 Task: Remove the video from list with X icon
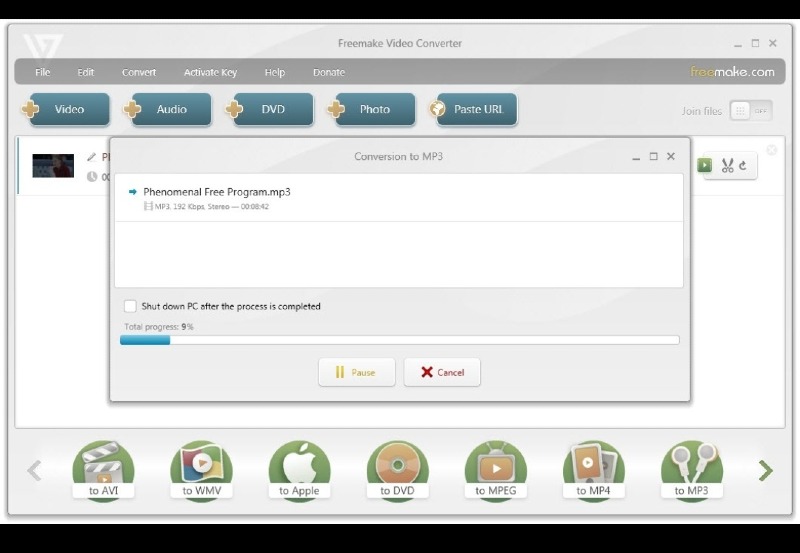pyautogui.click(x=771, y=150)
